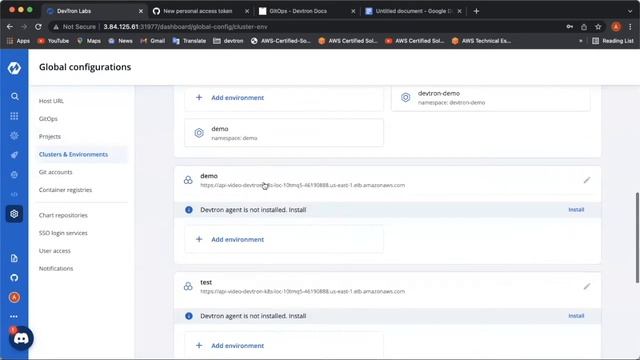Viewport: 640px width, 360px height.
Task: Open Apps bookmark shortcut
Action: pos(18,41)
